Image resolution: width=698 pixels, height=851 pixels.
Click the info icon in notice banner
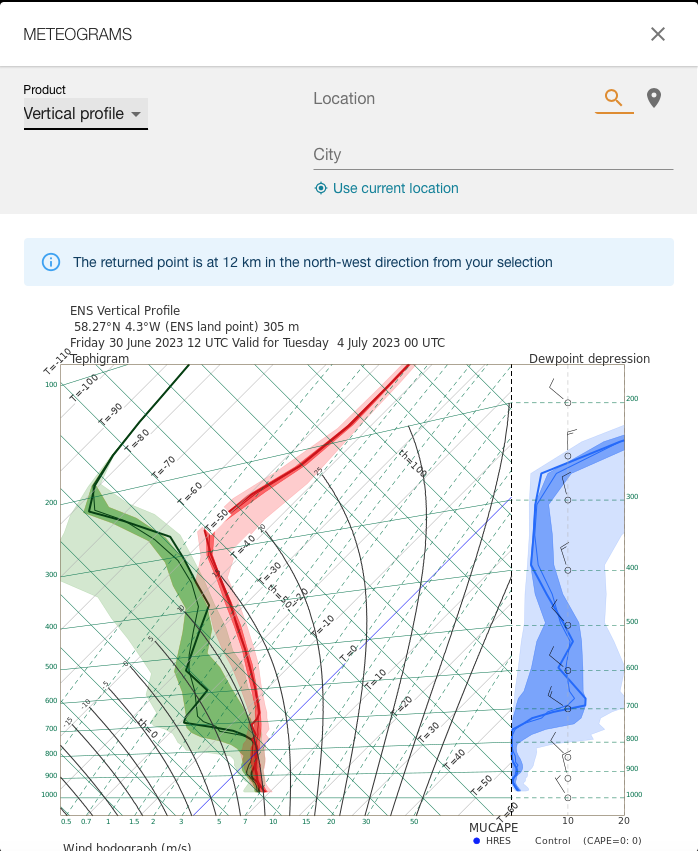pos(51,262)
